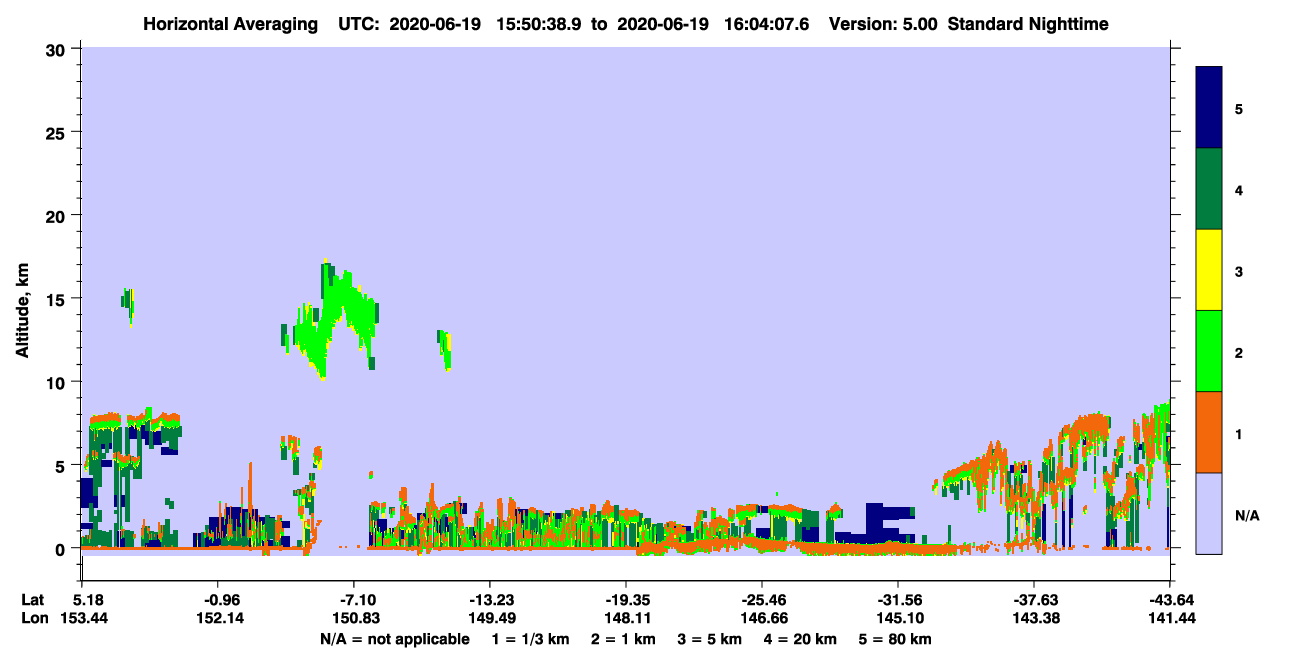Click the longitude value '150.83'
Screen dimensions: 1300x667
356,618
